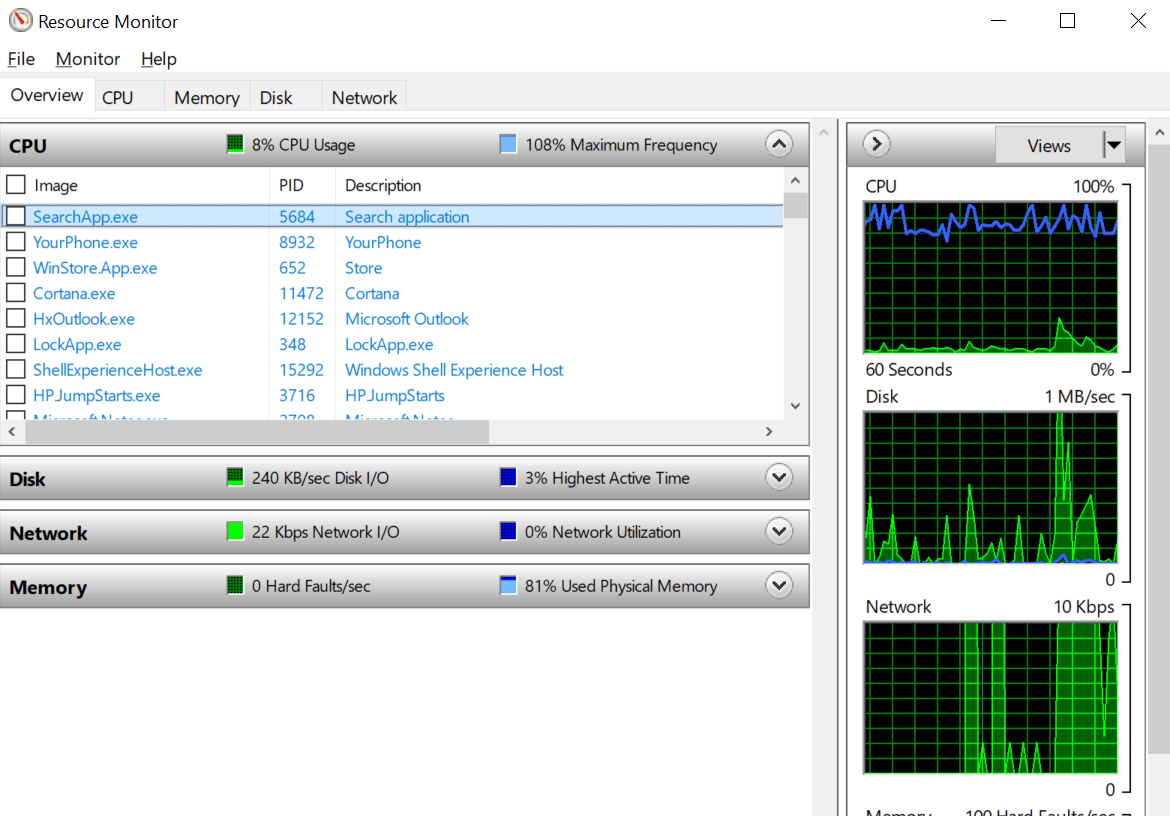The width and height of the screenshot is (1170, 816).
Task: Open the Monitor menu
Action: click(87, 59)
